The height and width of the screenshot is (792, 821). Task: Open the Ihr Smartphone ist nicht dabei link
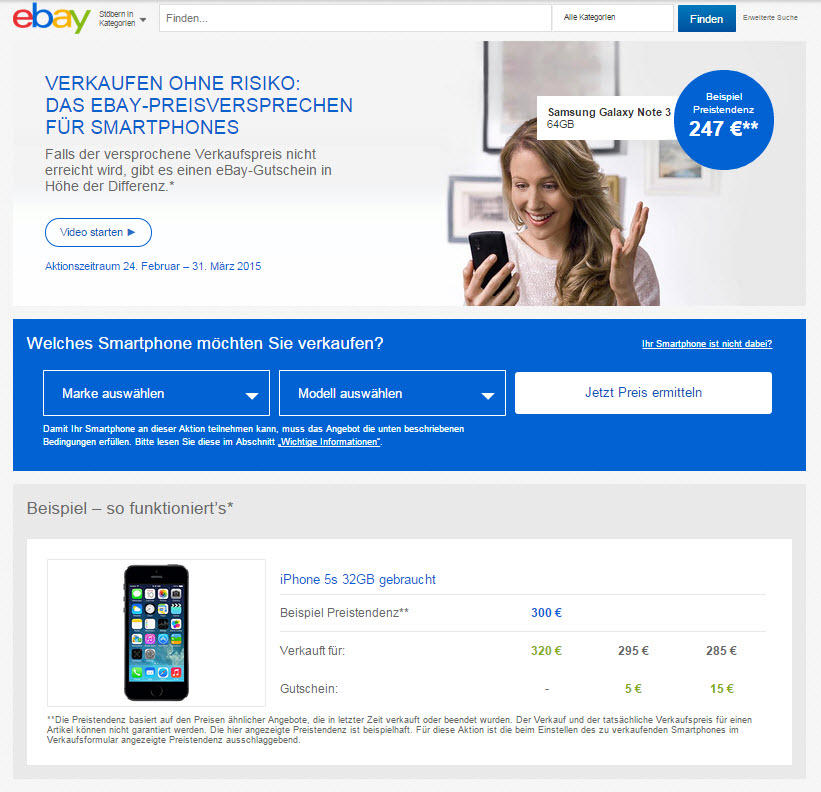707,344
